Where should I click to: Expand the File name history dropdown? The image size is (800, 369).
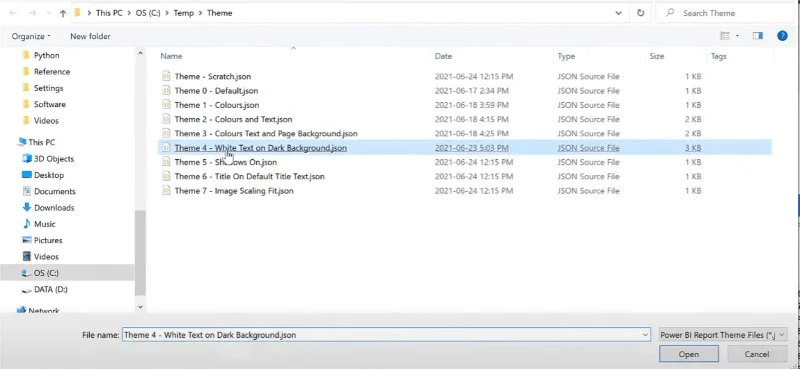point(646,335)
